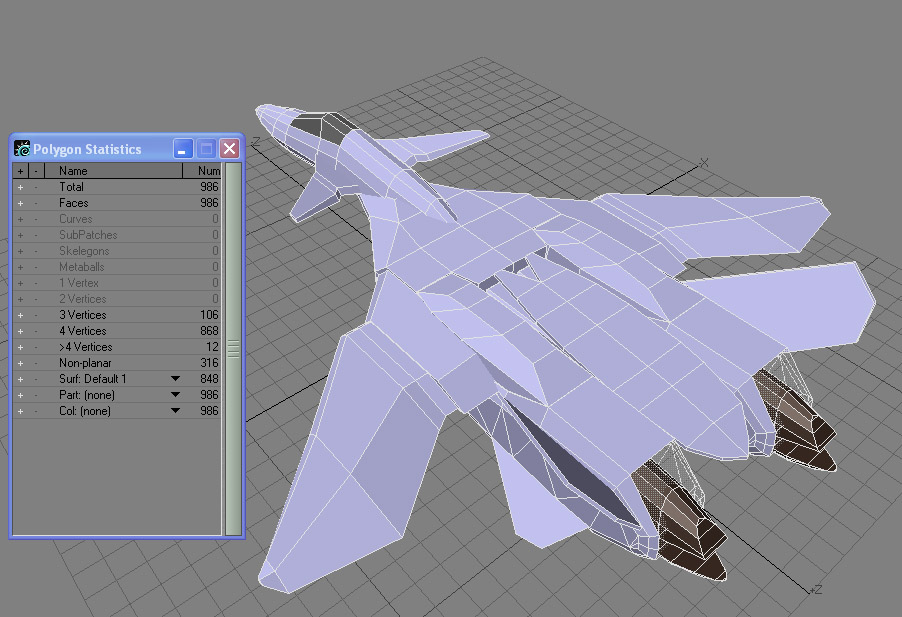The height and width of the screenshot is (617, 902).
Task: Open the Part: (none) dropdown arrow
Action: (175, 395)
